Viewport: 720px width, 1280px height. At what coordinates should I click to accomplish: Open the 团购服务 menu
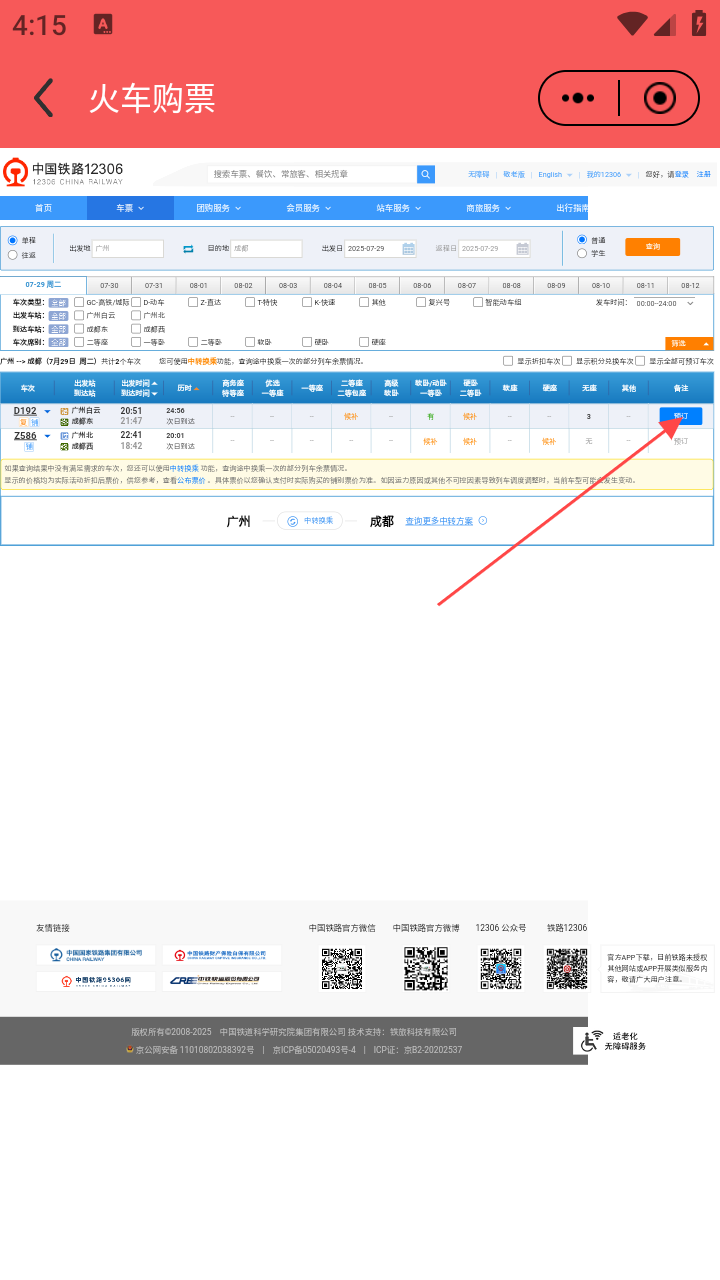pos(217,208)
